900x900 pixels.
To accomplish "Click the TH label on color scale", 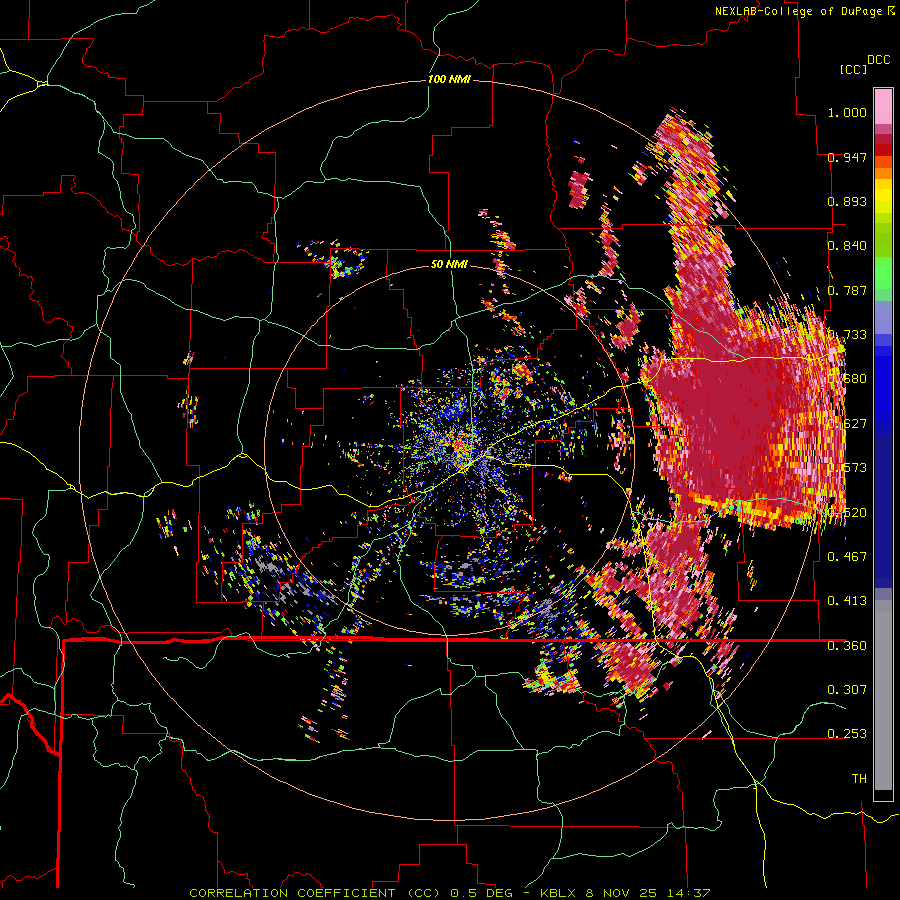I will (859, 778).
